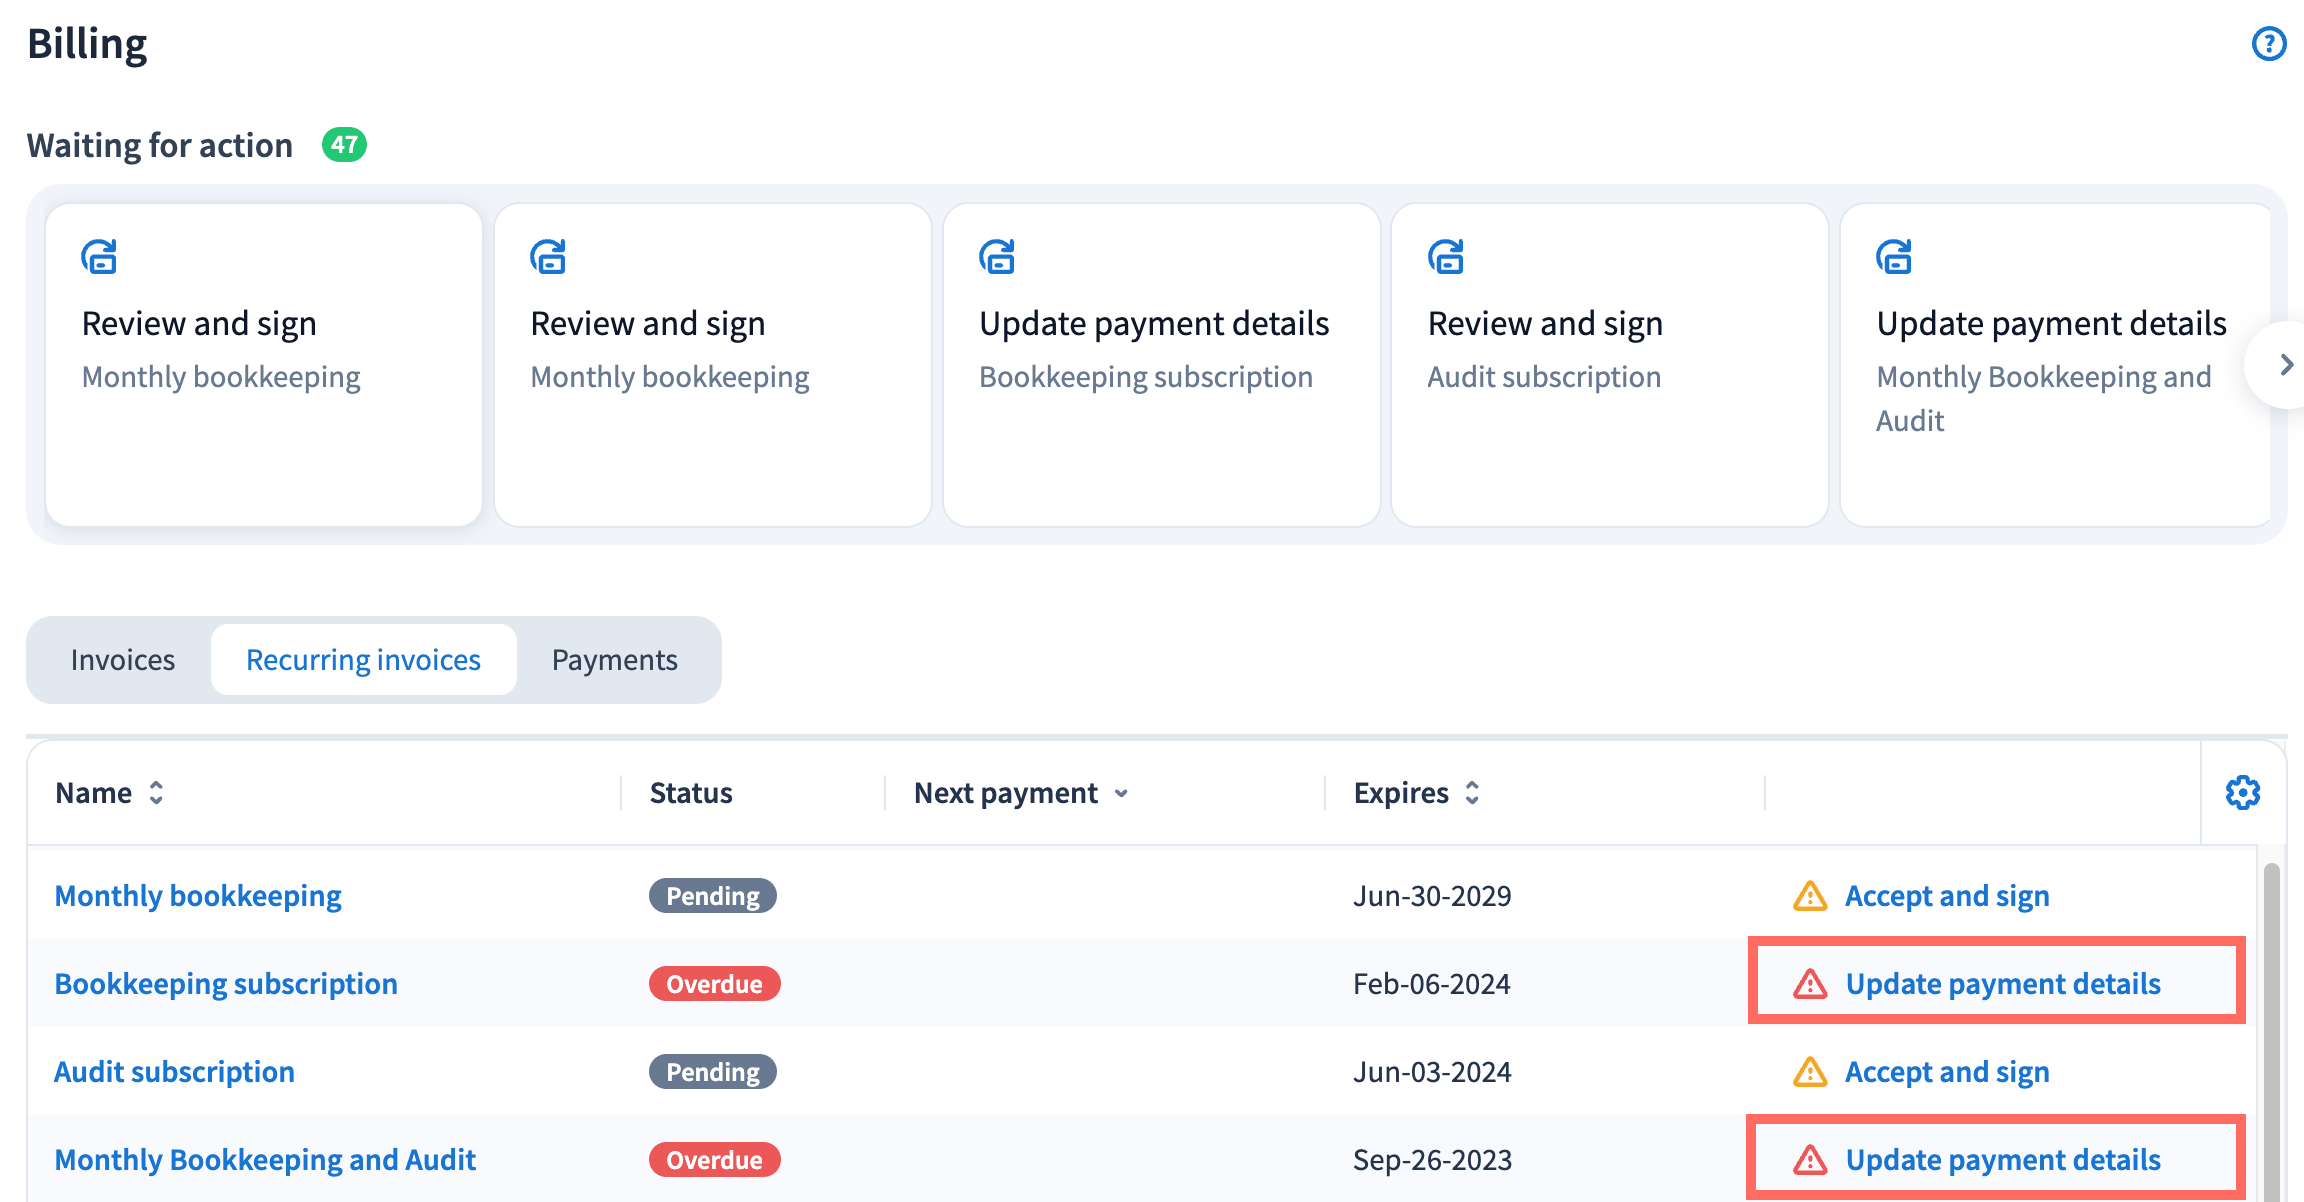Click warning icon in Audit subscription row
2304x1202 pixels.
(x=1810, y=1072)
